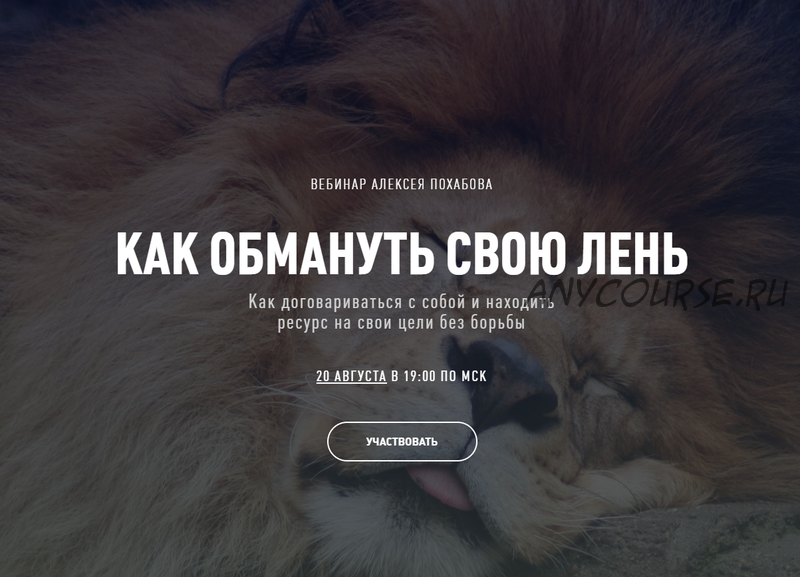
Task: Click the surname ПОХАБОВА in the caption
Action: point(462,184)
